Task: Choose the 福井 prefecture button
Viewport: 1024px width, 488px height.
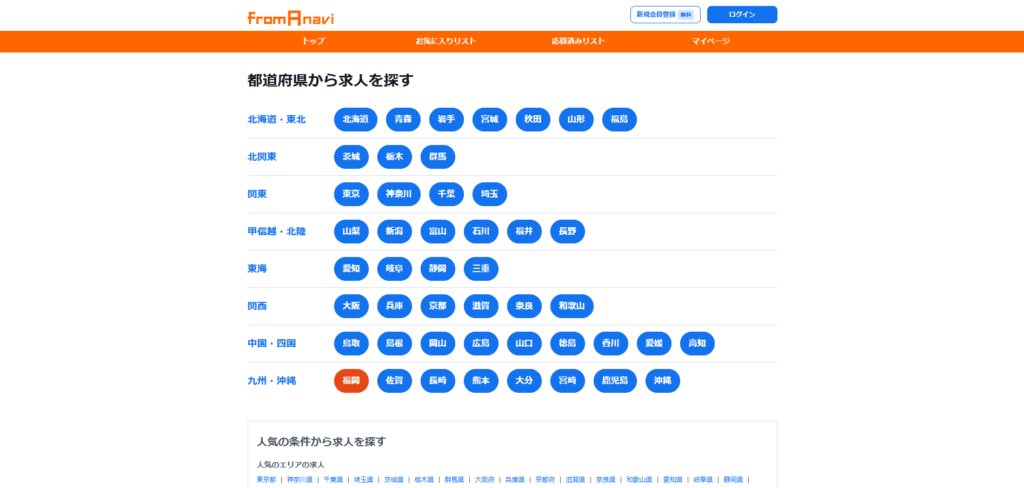Action: point(524,231)
